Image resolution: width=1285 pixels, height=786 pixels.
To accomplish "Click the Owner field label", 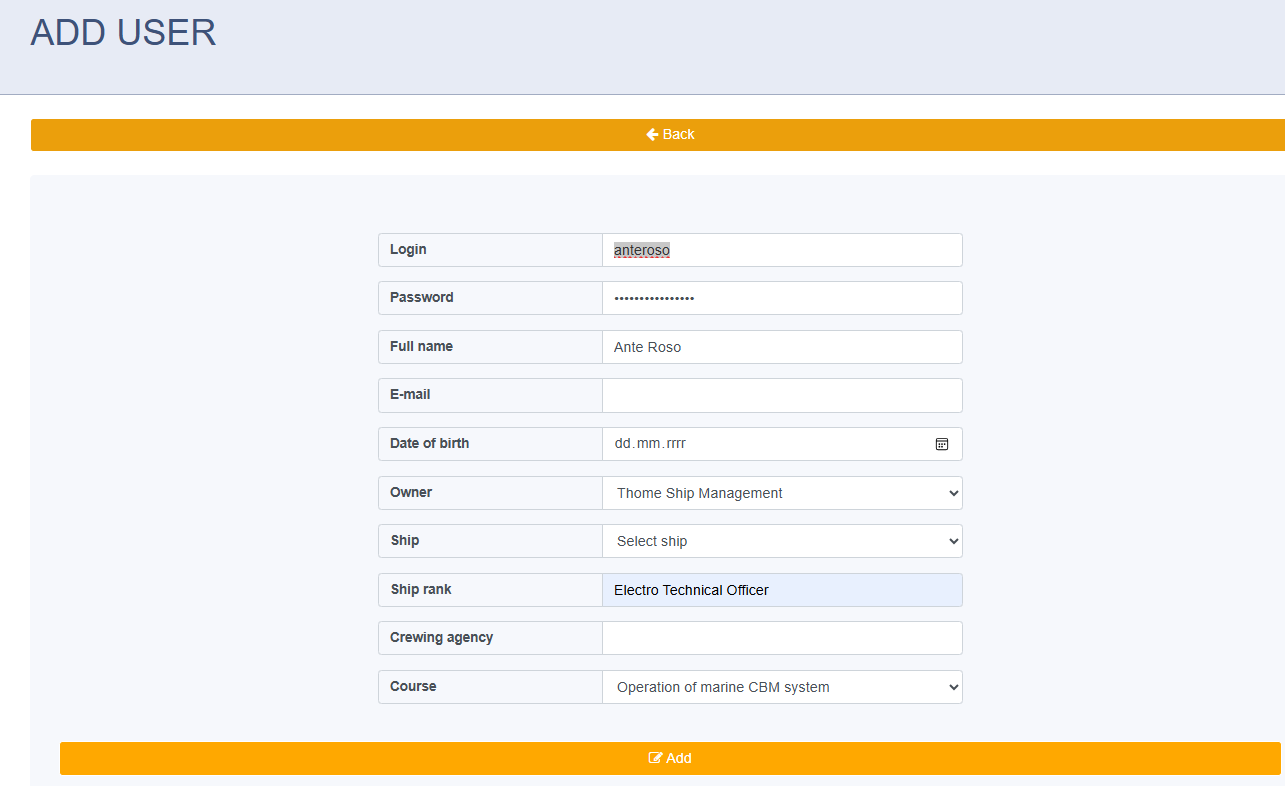I will pyautogui.click(x=411, y=492).
